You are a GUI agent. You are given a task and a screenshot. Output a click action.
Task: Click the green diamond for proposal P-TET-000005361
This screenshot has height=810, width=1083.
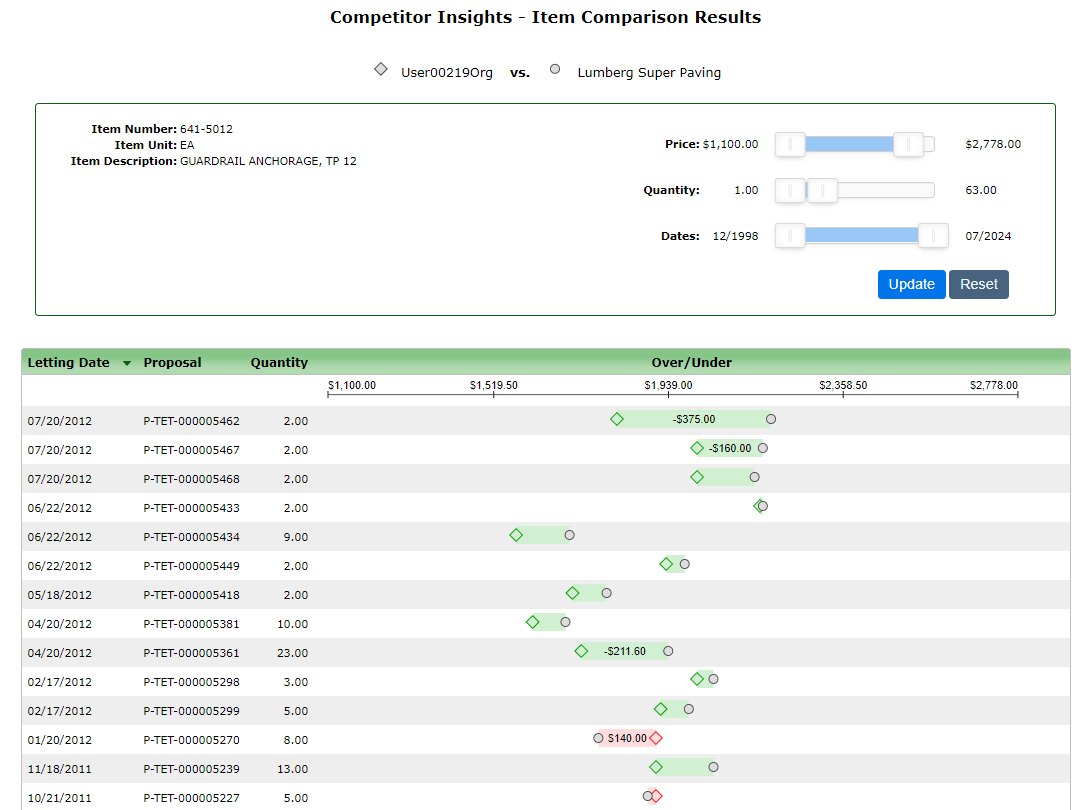click(x=581, y=651)
